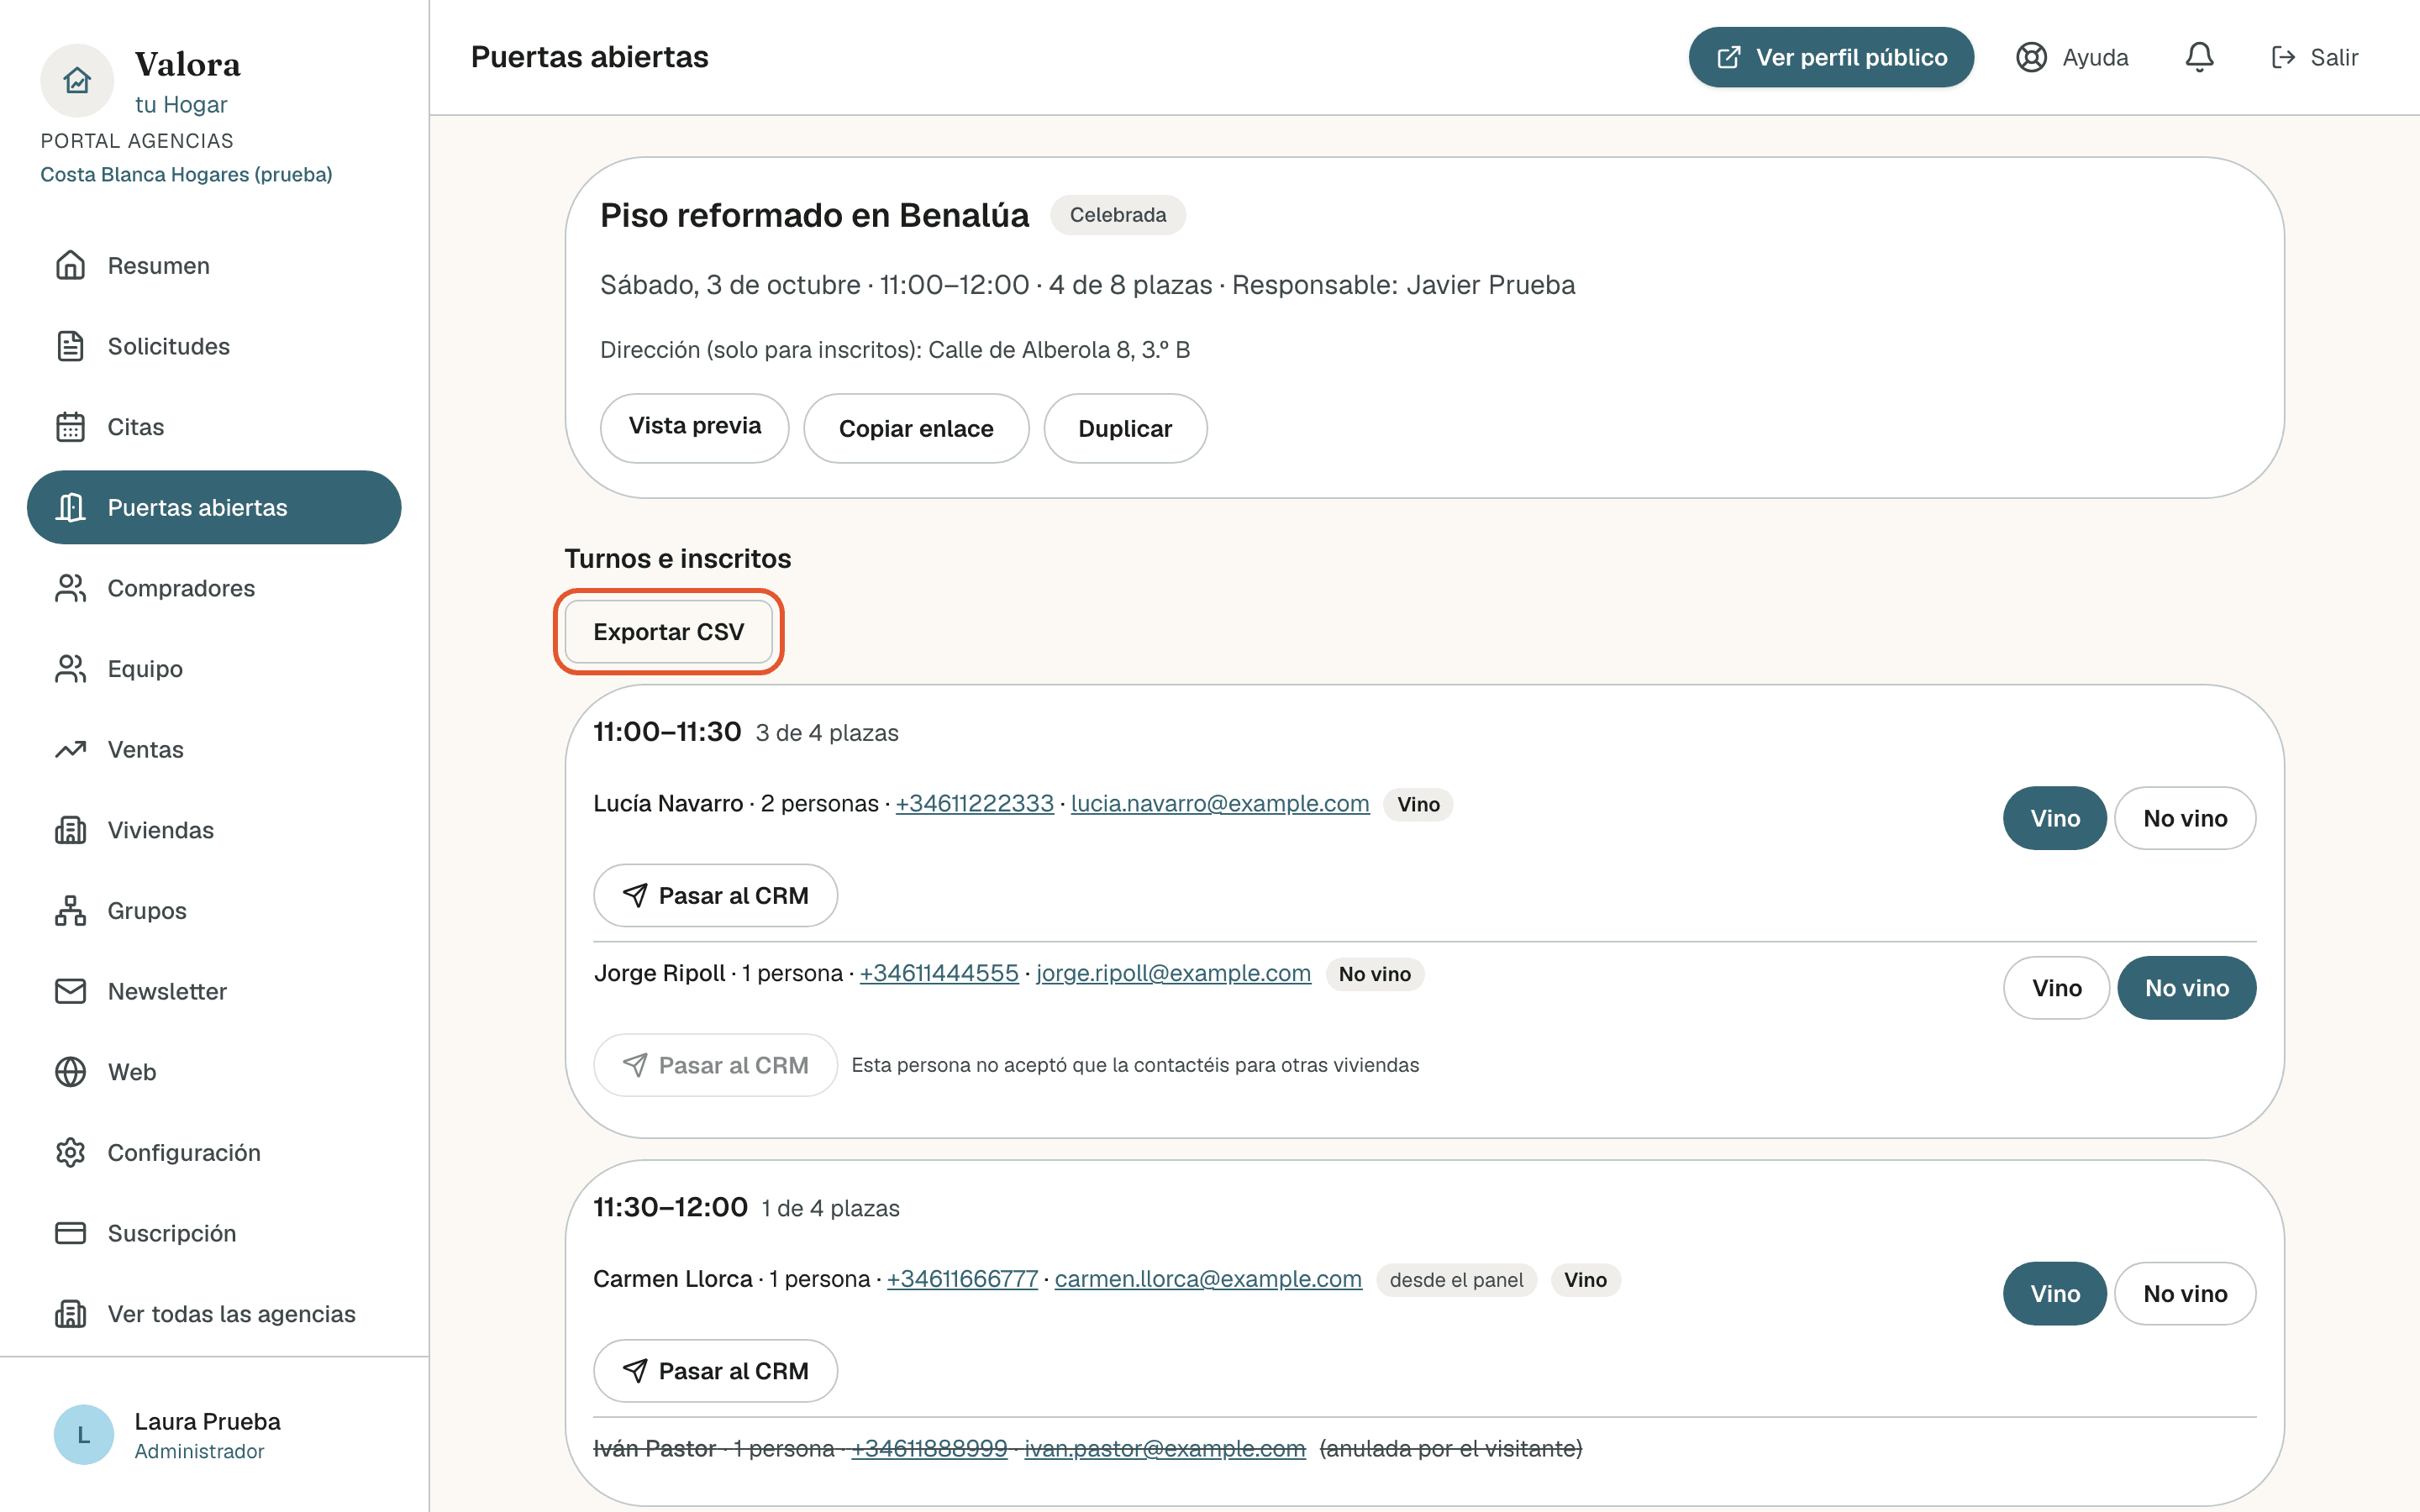Pass Lucía Navarro to the CRM
The image size is (2420, 1512).
pos(715,895)
